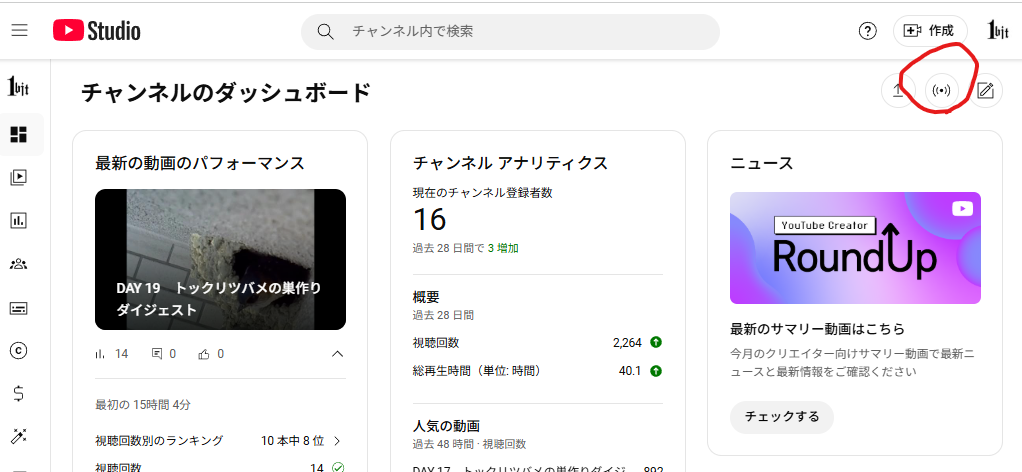Click the upload video icon
1022x472 pixels.
pos(898,90)
